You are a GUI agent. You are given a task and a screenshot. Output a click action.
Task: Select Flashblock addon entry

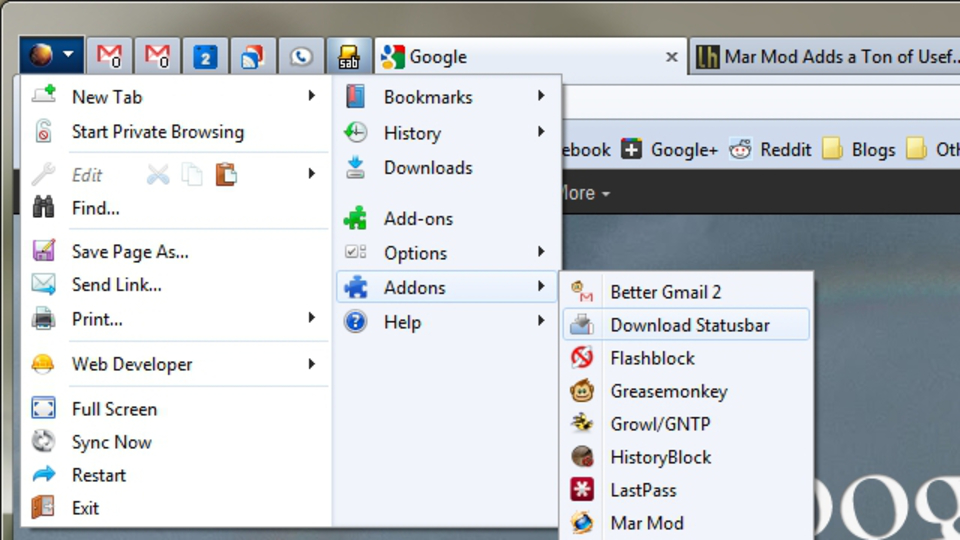coord(686,358)
